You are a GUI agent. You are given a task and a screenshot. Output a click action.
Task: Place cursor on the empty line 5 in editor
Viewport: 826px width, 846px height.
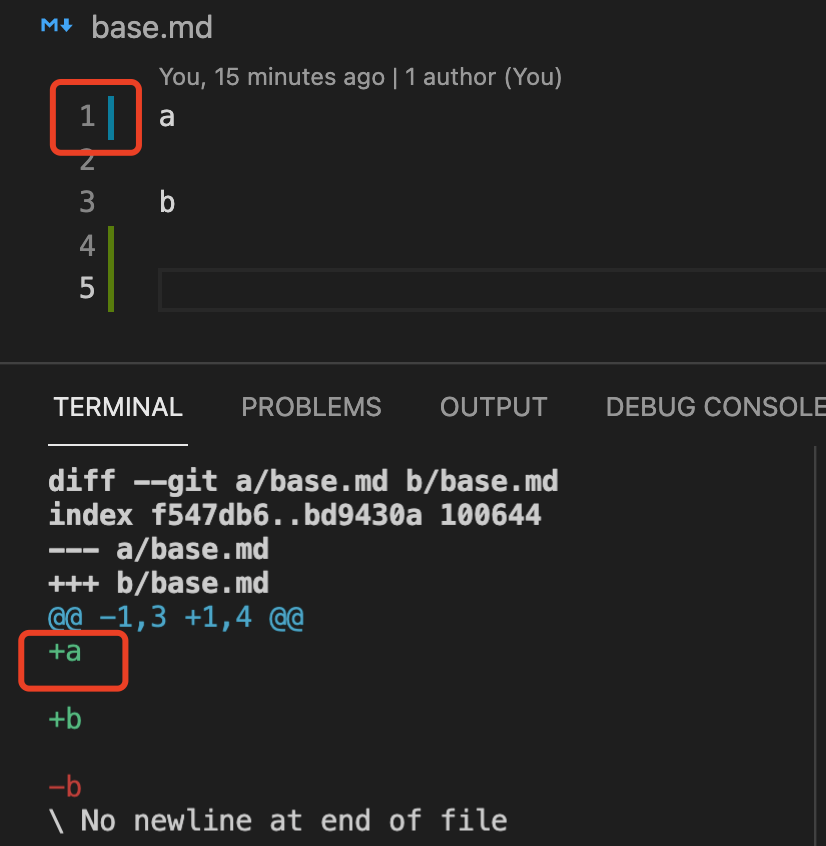[x=493, y=290]
